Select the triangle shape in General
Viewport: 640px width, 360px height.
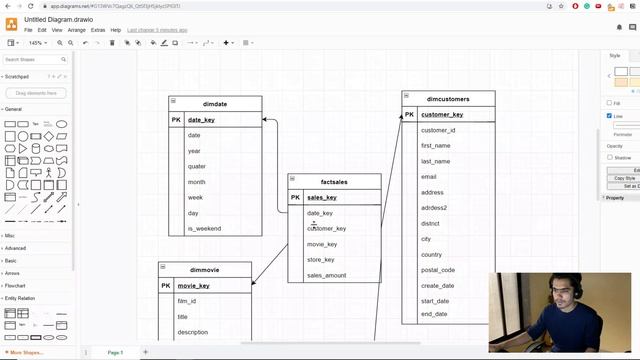pos(23,148)
